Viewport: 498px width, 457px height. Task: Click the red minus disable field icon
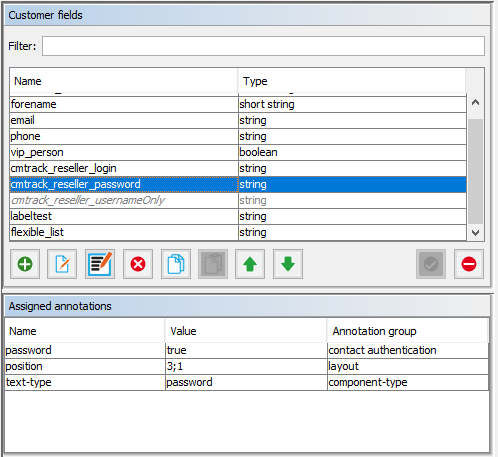pyautogui.click(x=469, y=264)
